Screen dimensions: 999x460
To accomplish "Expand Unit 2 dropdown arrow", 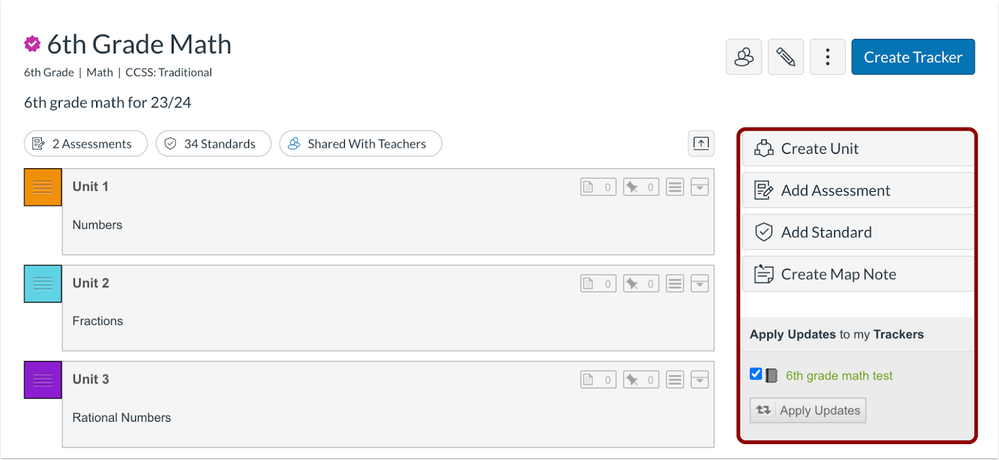I will [x=700, y=284].
